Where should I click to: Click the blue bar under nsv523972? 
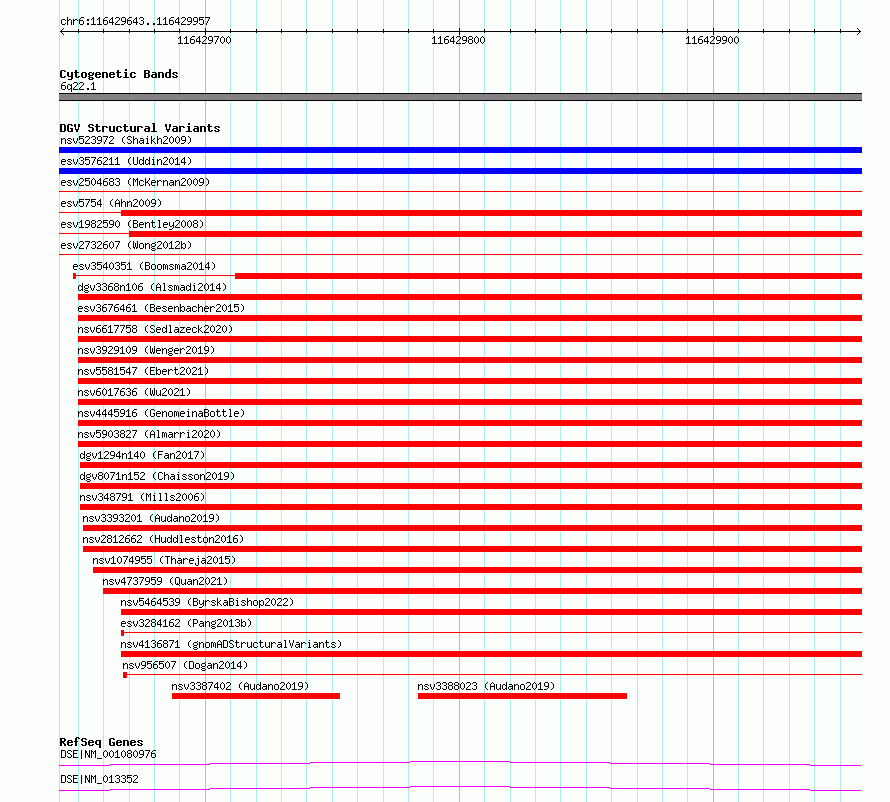click(x=460, y=150)
